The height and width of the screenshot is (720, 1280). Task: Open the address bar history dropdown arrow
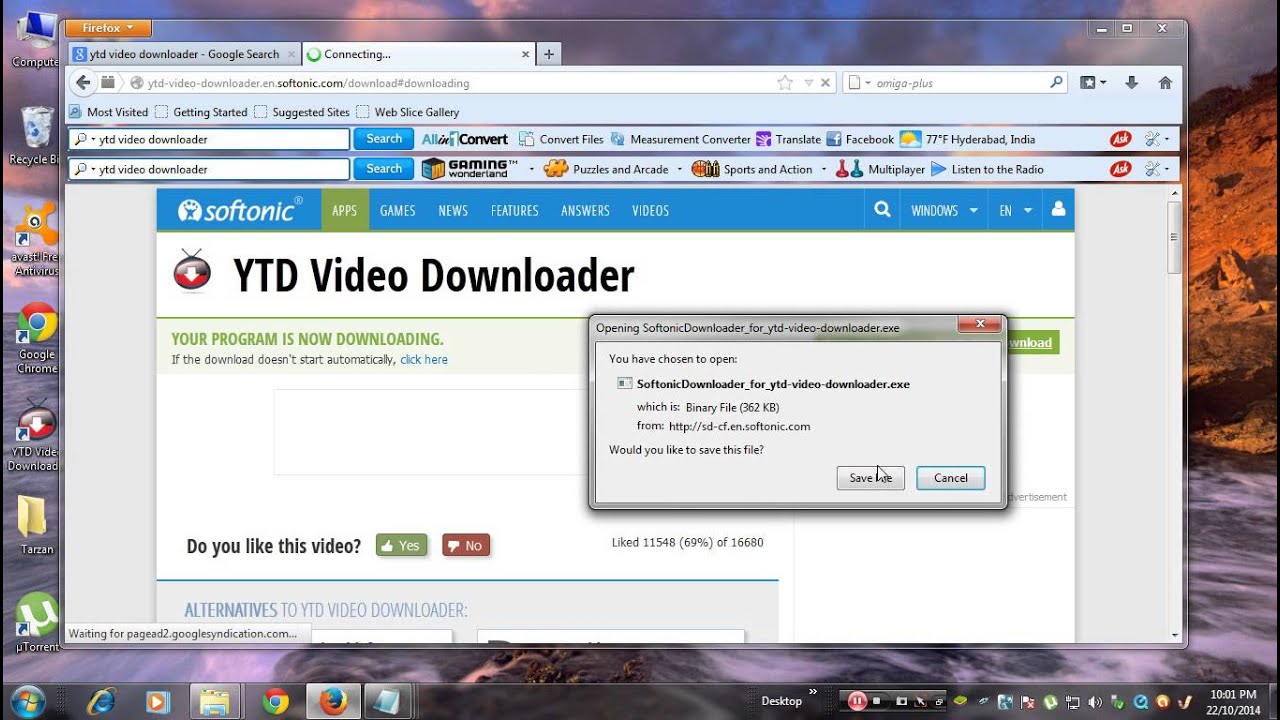click(808, 83)
